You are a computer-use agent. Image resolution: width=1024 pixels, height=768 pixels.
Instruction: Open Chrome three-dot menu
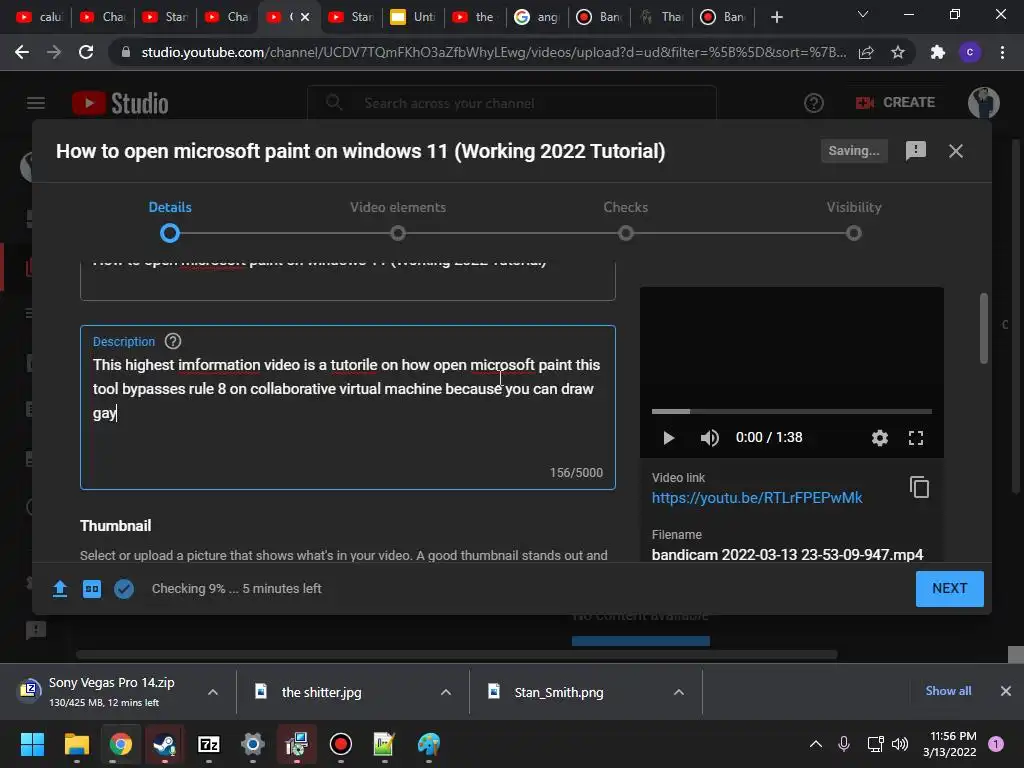click(1002, 52)
